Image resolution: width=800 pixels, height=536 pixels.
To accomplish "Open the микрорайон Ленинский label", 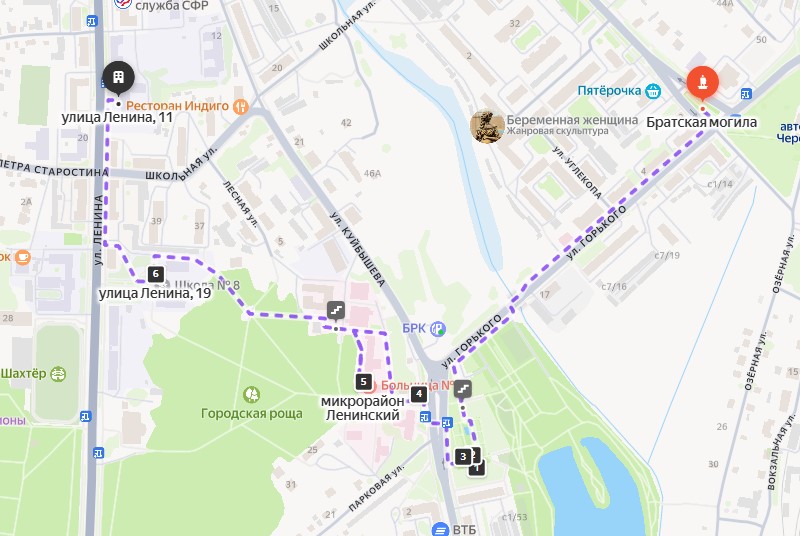I will [363, 408].
